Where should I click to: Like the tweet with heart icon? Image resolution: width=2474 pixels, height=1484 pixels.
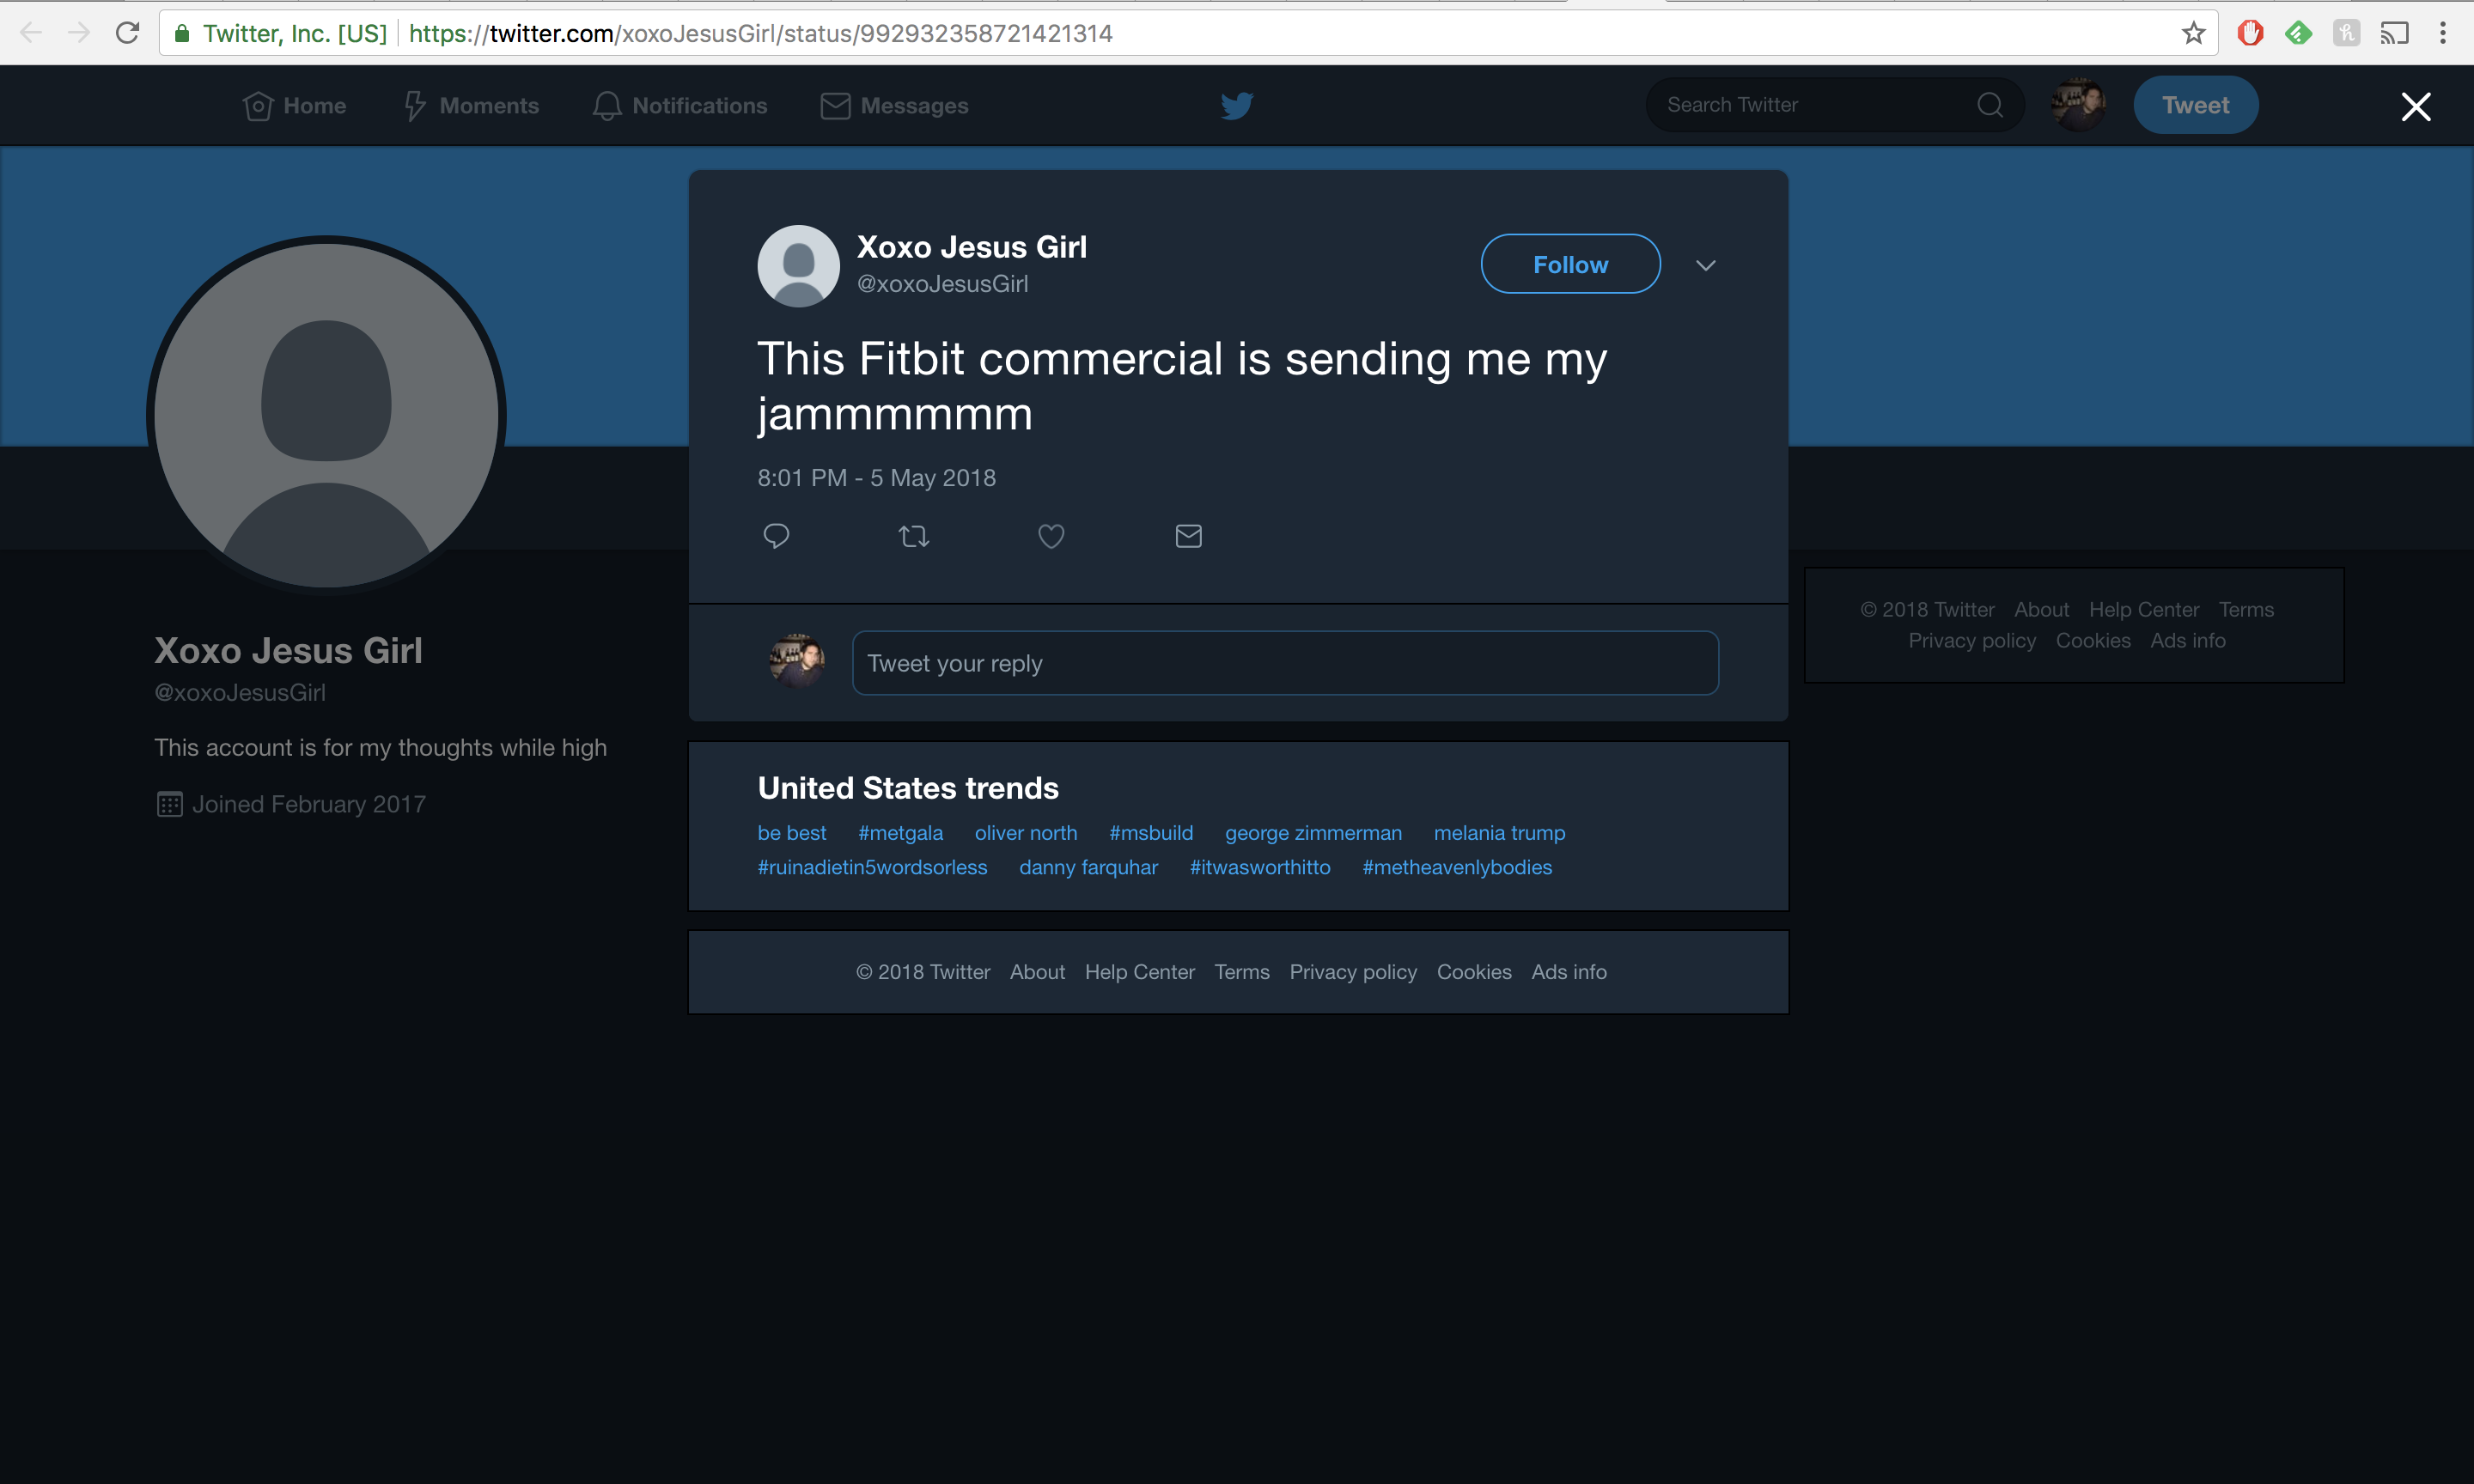[1051, 537]
